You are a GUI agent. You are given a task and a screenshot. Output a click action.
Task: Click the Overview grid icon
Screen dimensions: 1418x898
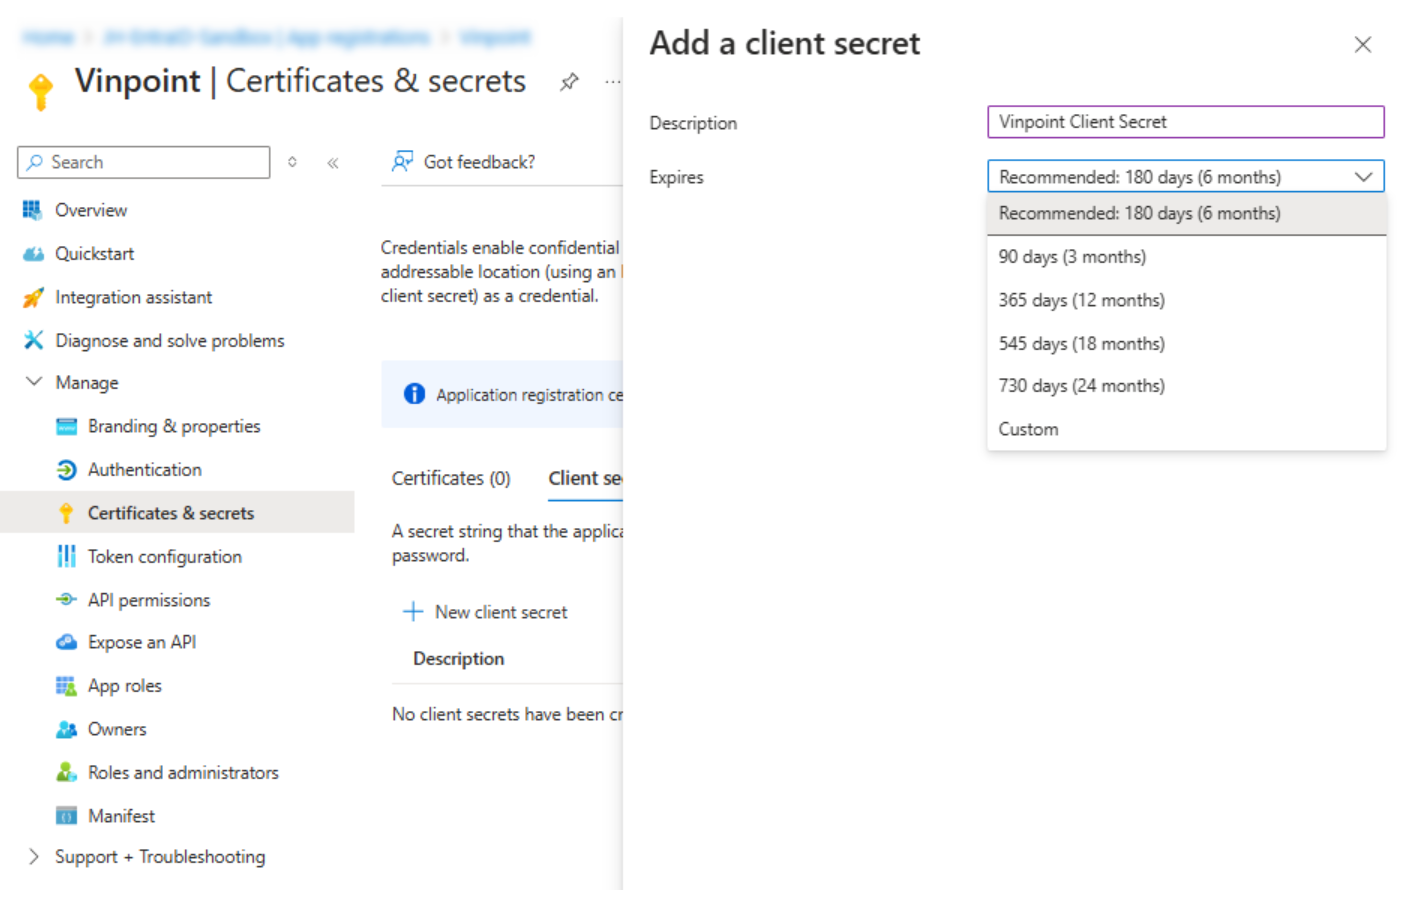pos(33,210)
